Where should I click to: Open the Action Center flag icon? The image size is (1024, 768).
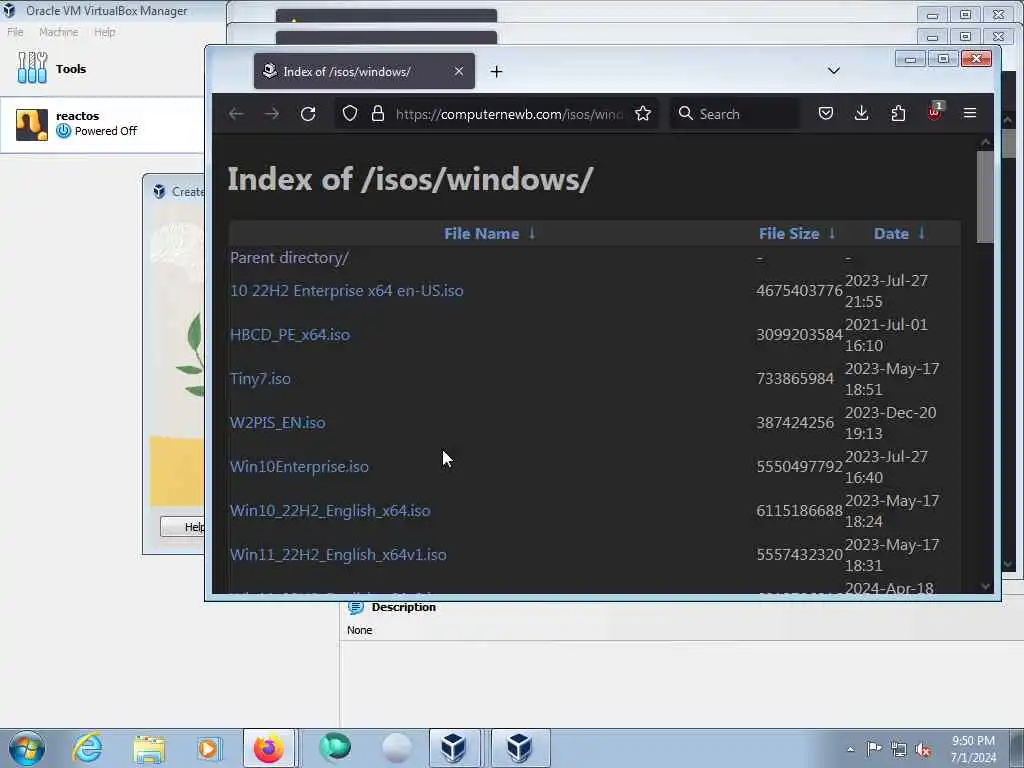coord(874,748)
